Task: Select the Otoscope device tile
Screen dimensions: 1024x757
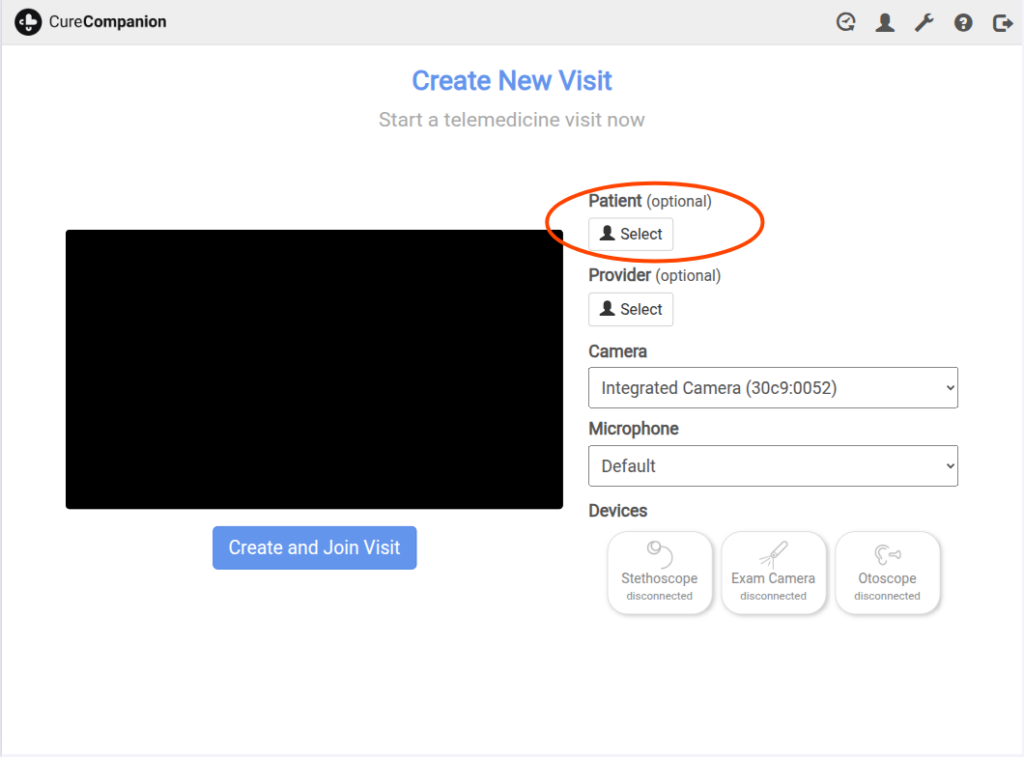Action: (x=887, y=572)
